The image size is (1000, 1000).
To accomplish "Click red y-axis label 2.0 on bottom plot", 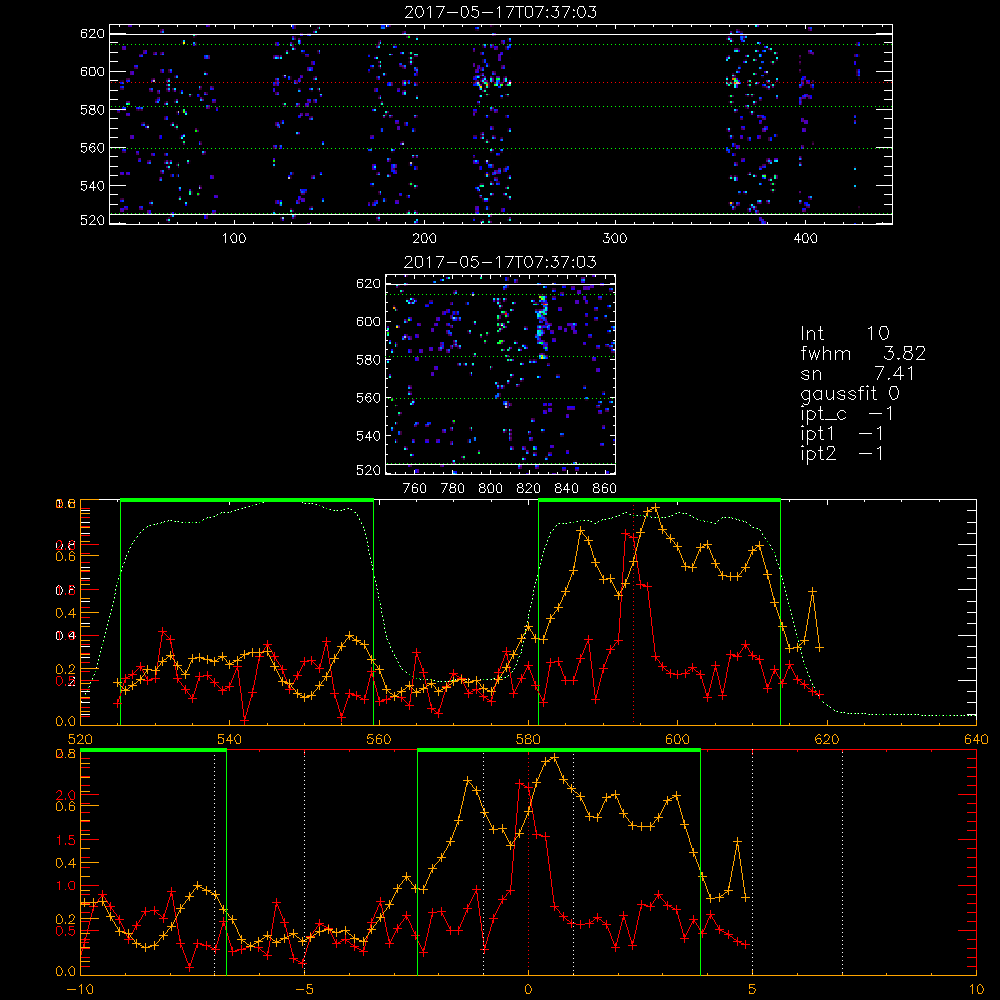I will pos(66,795).
